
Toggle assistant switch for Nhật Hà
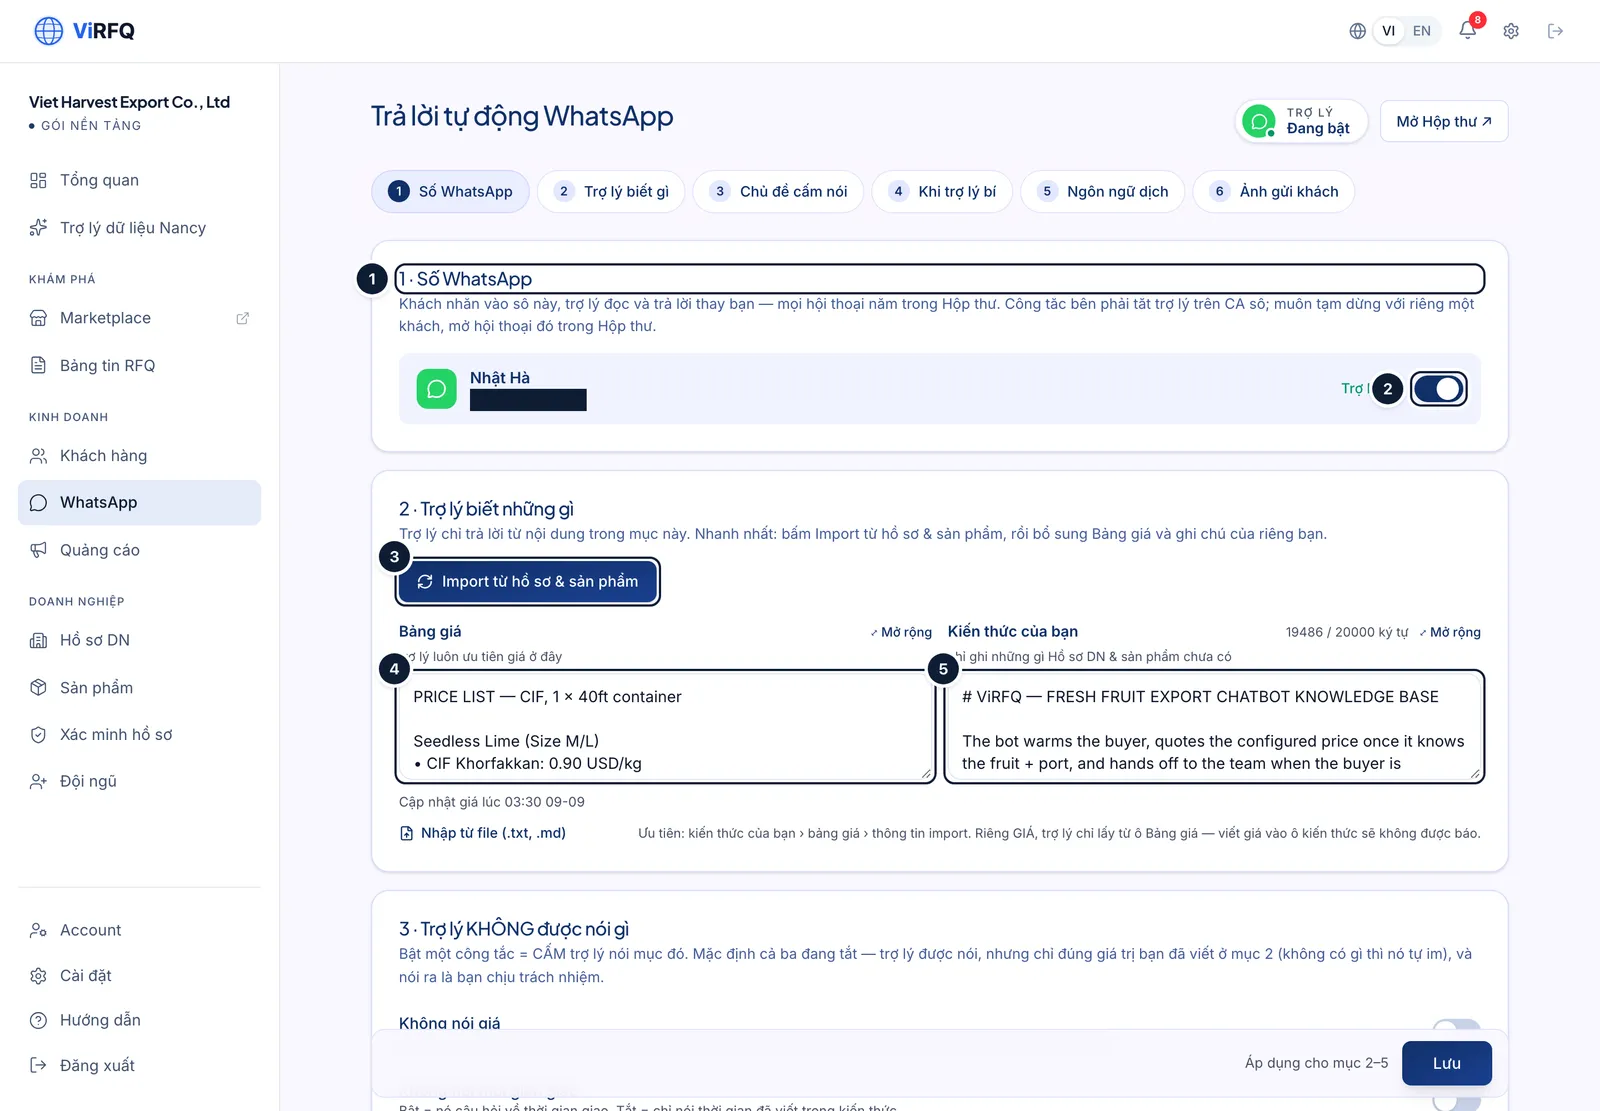tap(1439, 389)
